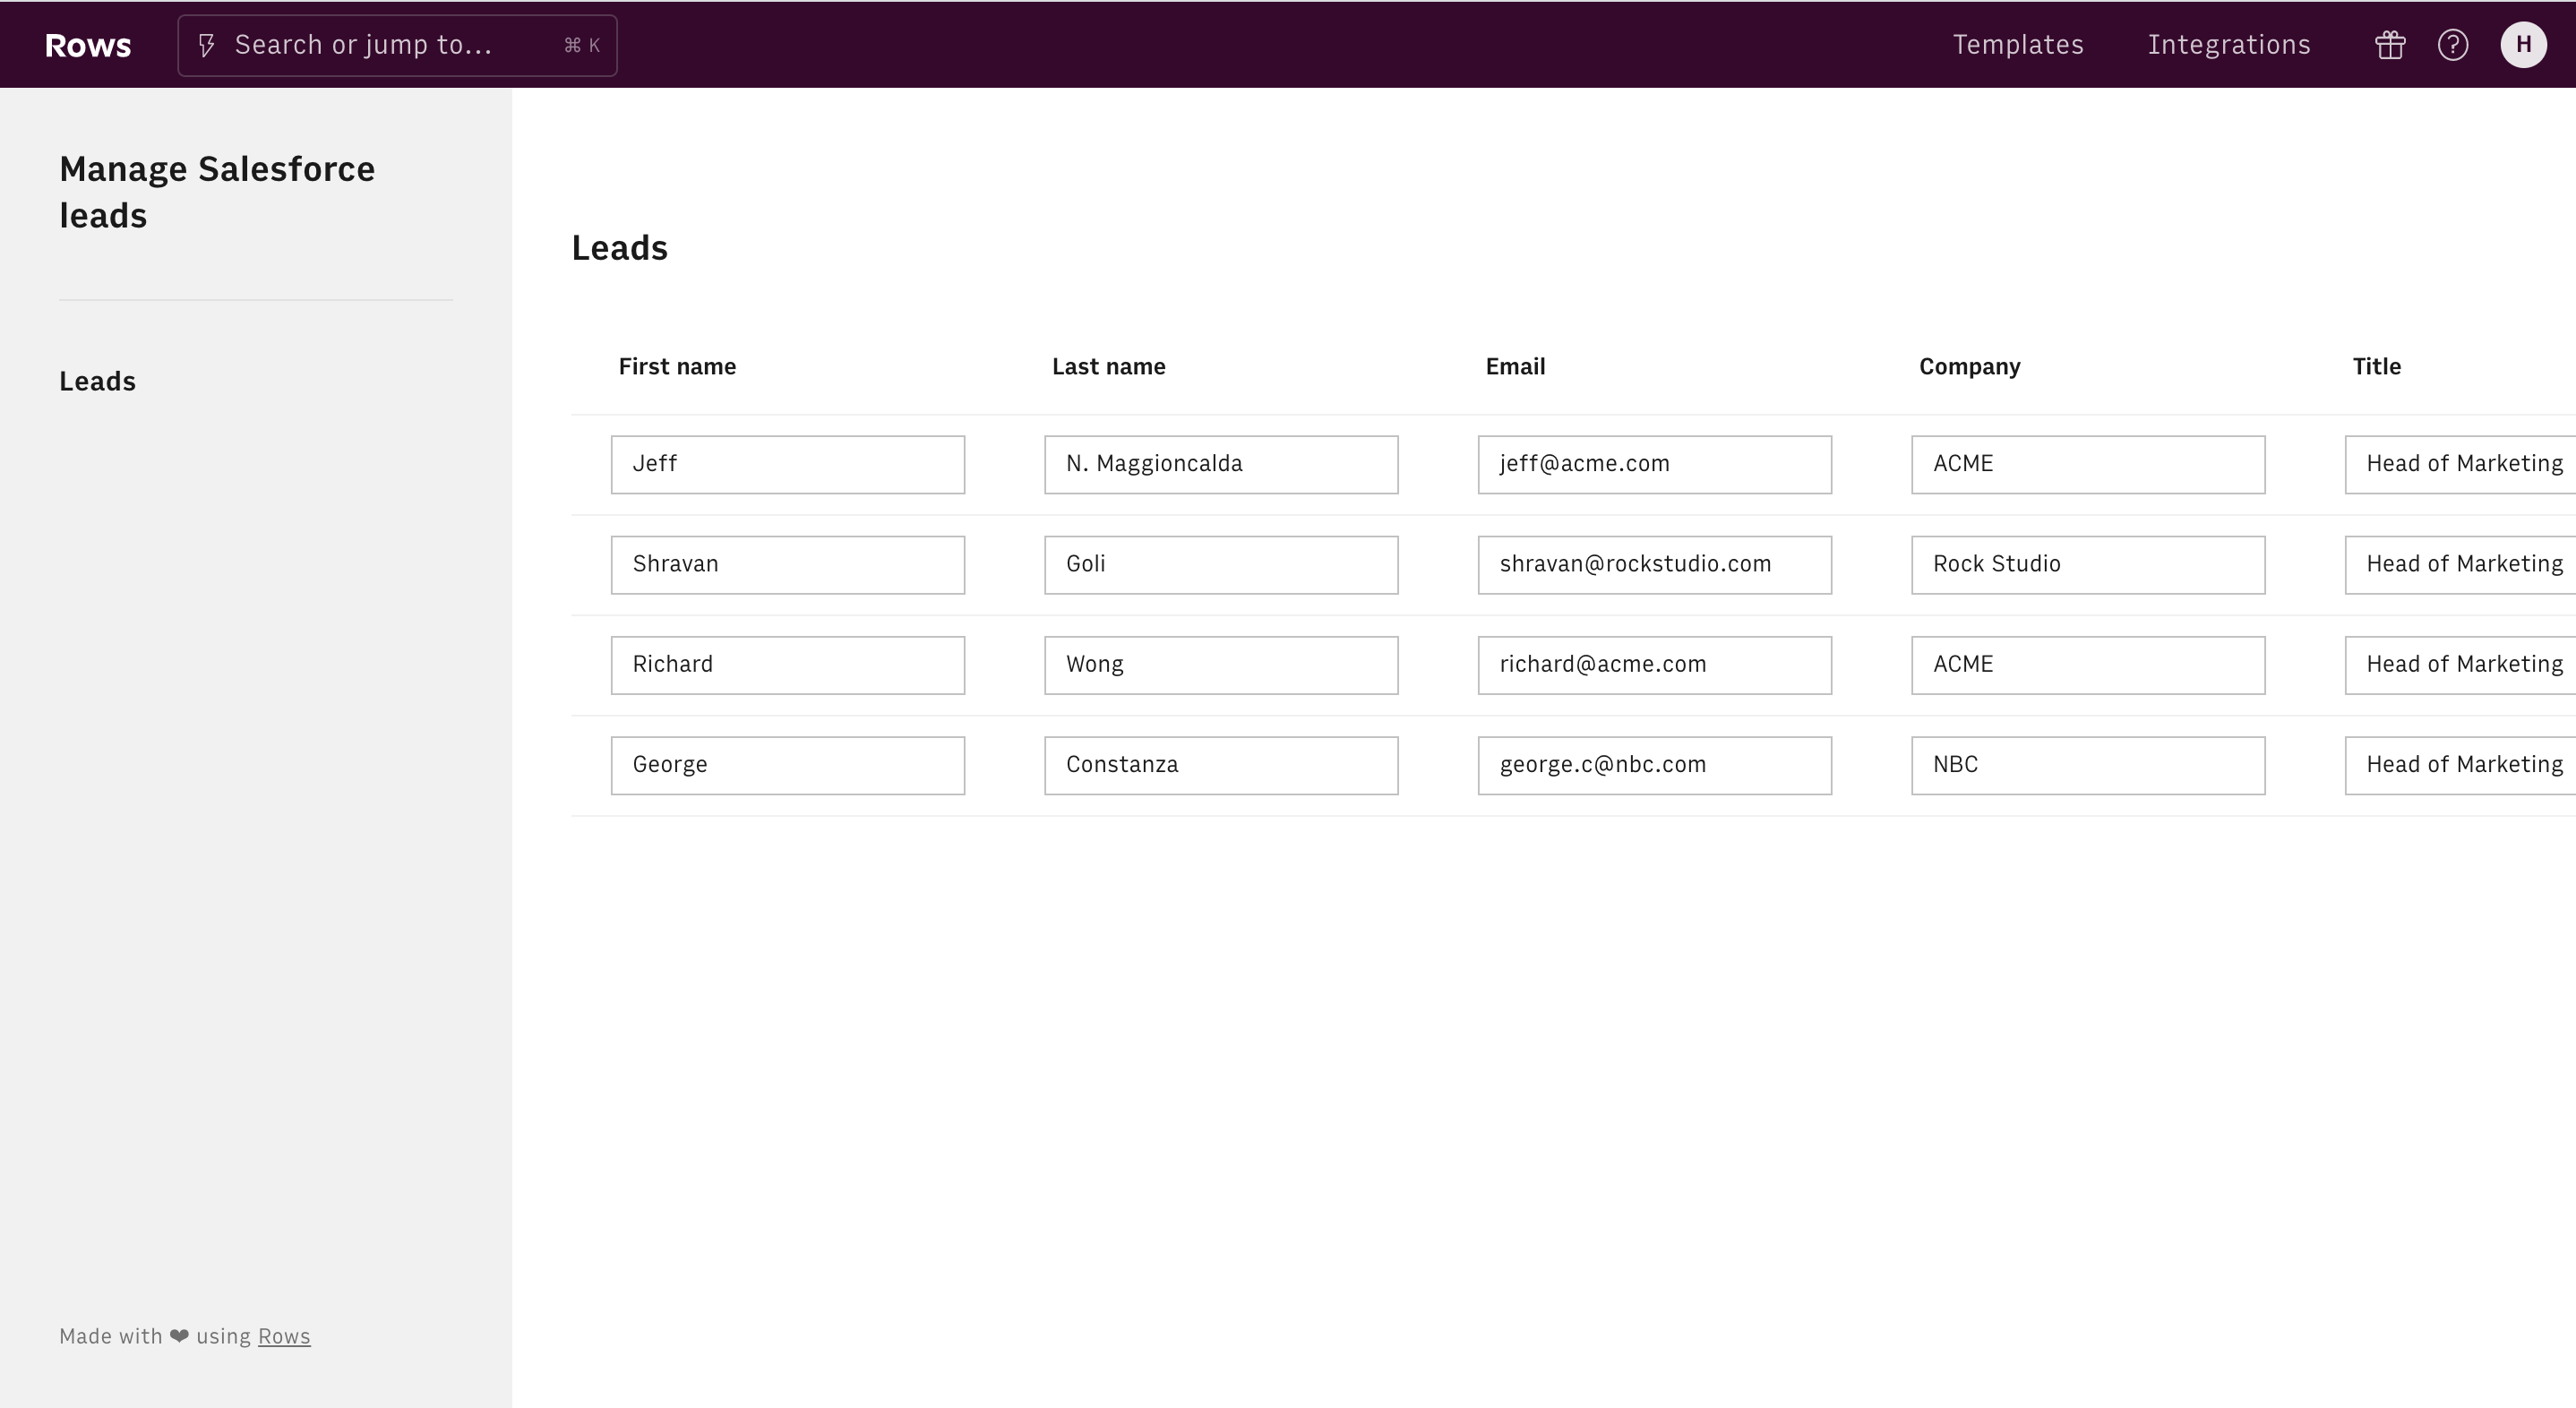The height and width of the screenshot is (1408, 2576).
Task: Click the Last name column header
Action: (x=1108, y=366)
